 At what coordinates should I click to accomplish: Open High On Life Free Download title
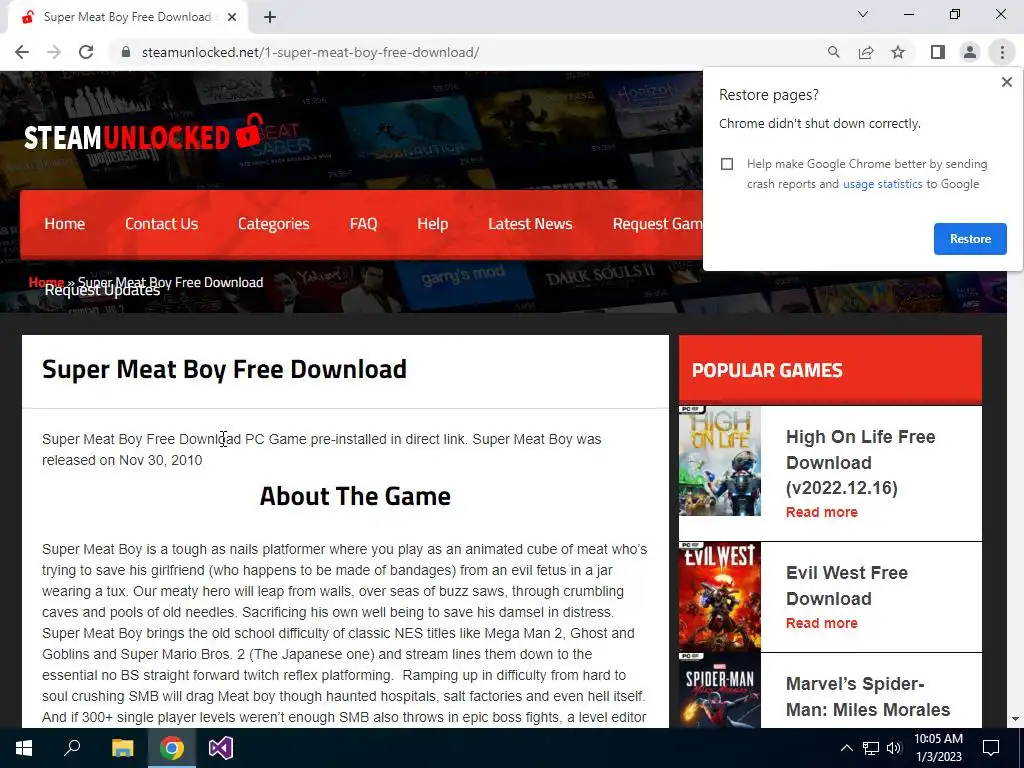point(861,462)
